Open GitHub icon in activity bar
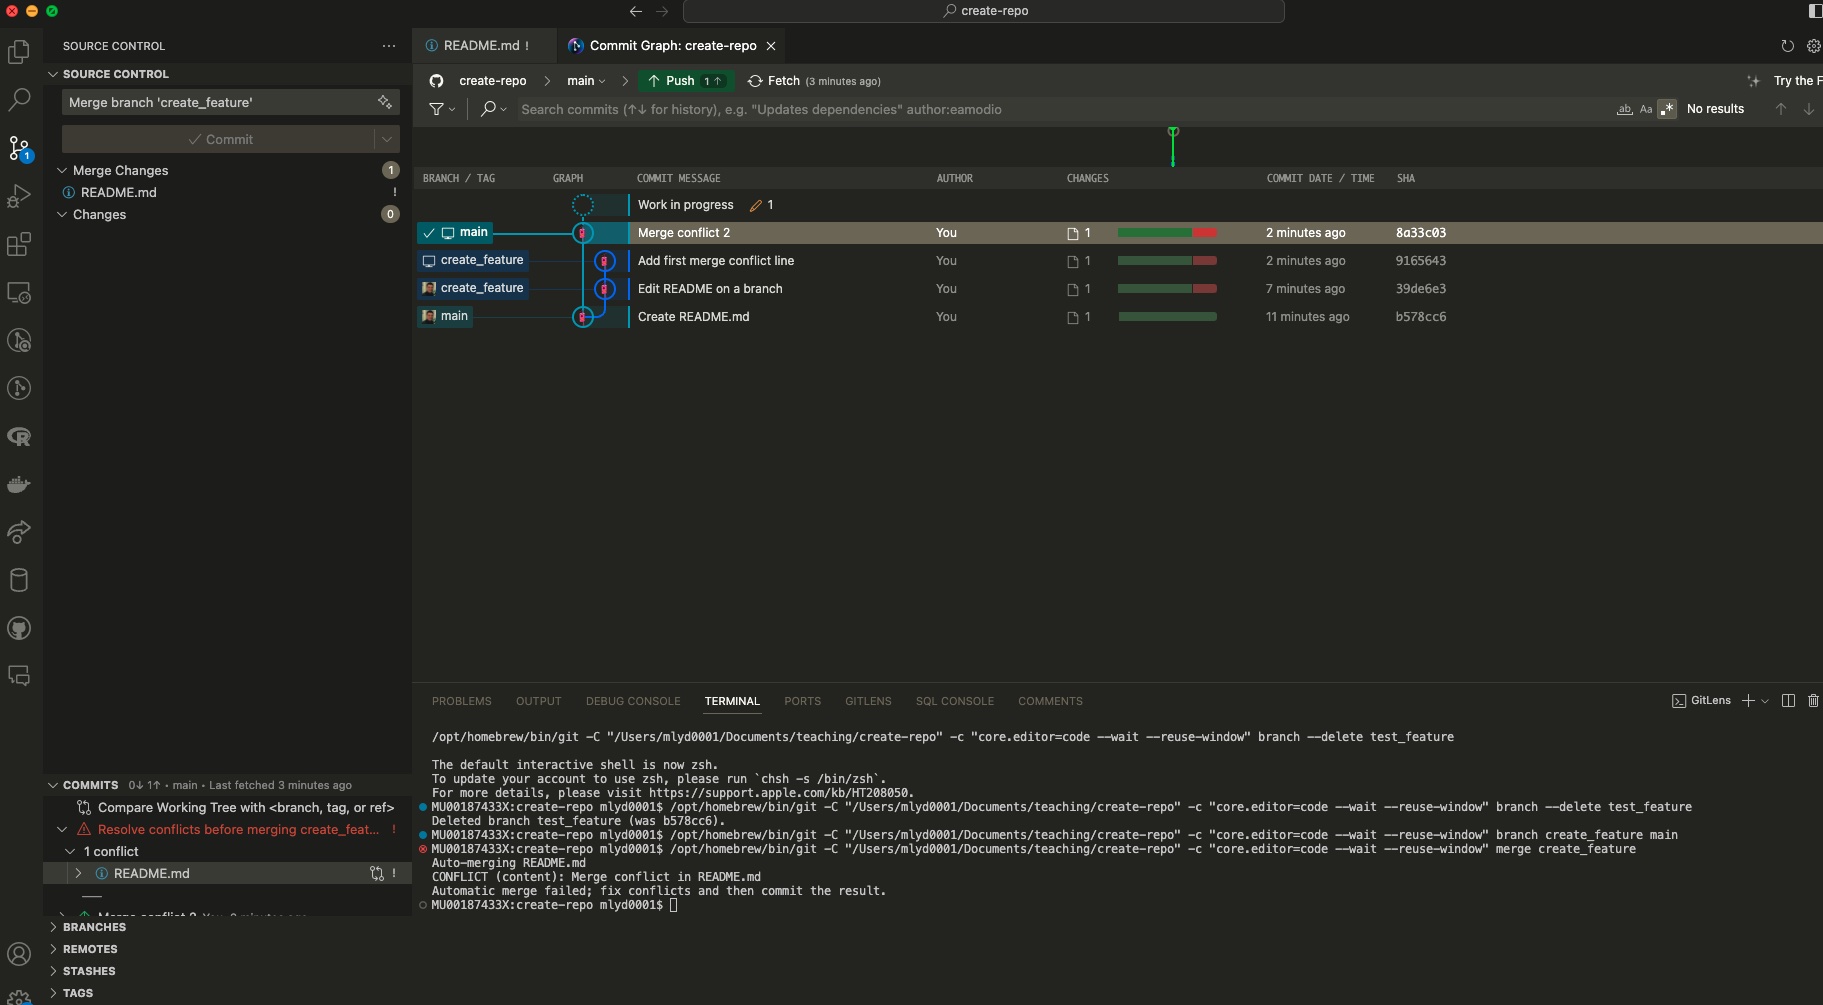1823x1005 pixels. [x=19, y=628]
